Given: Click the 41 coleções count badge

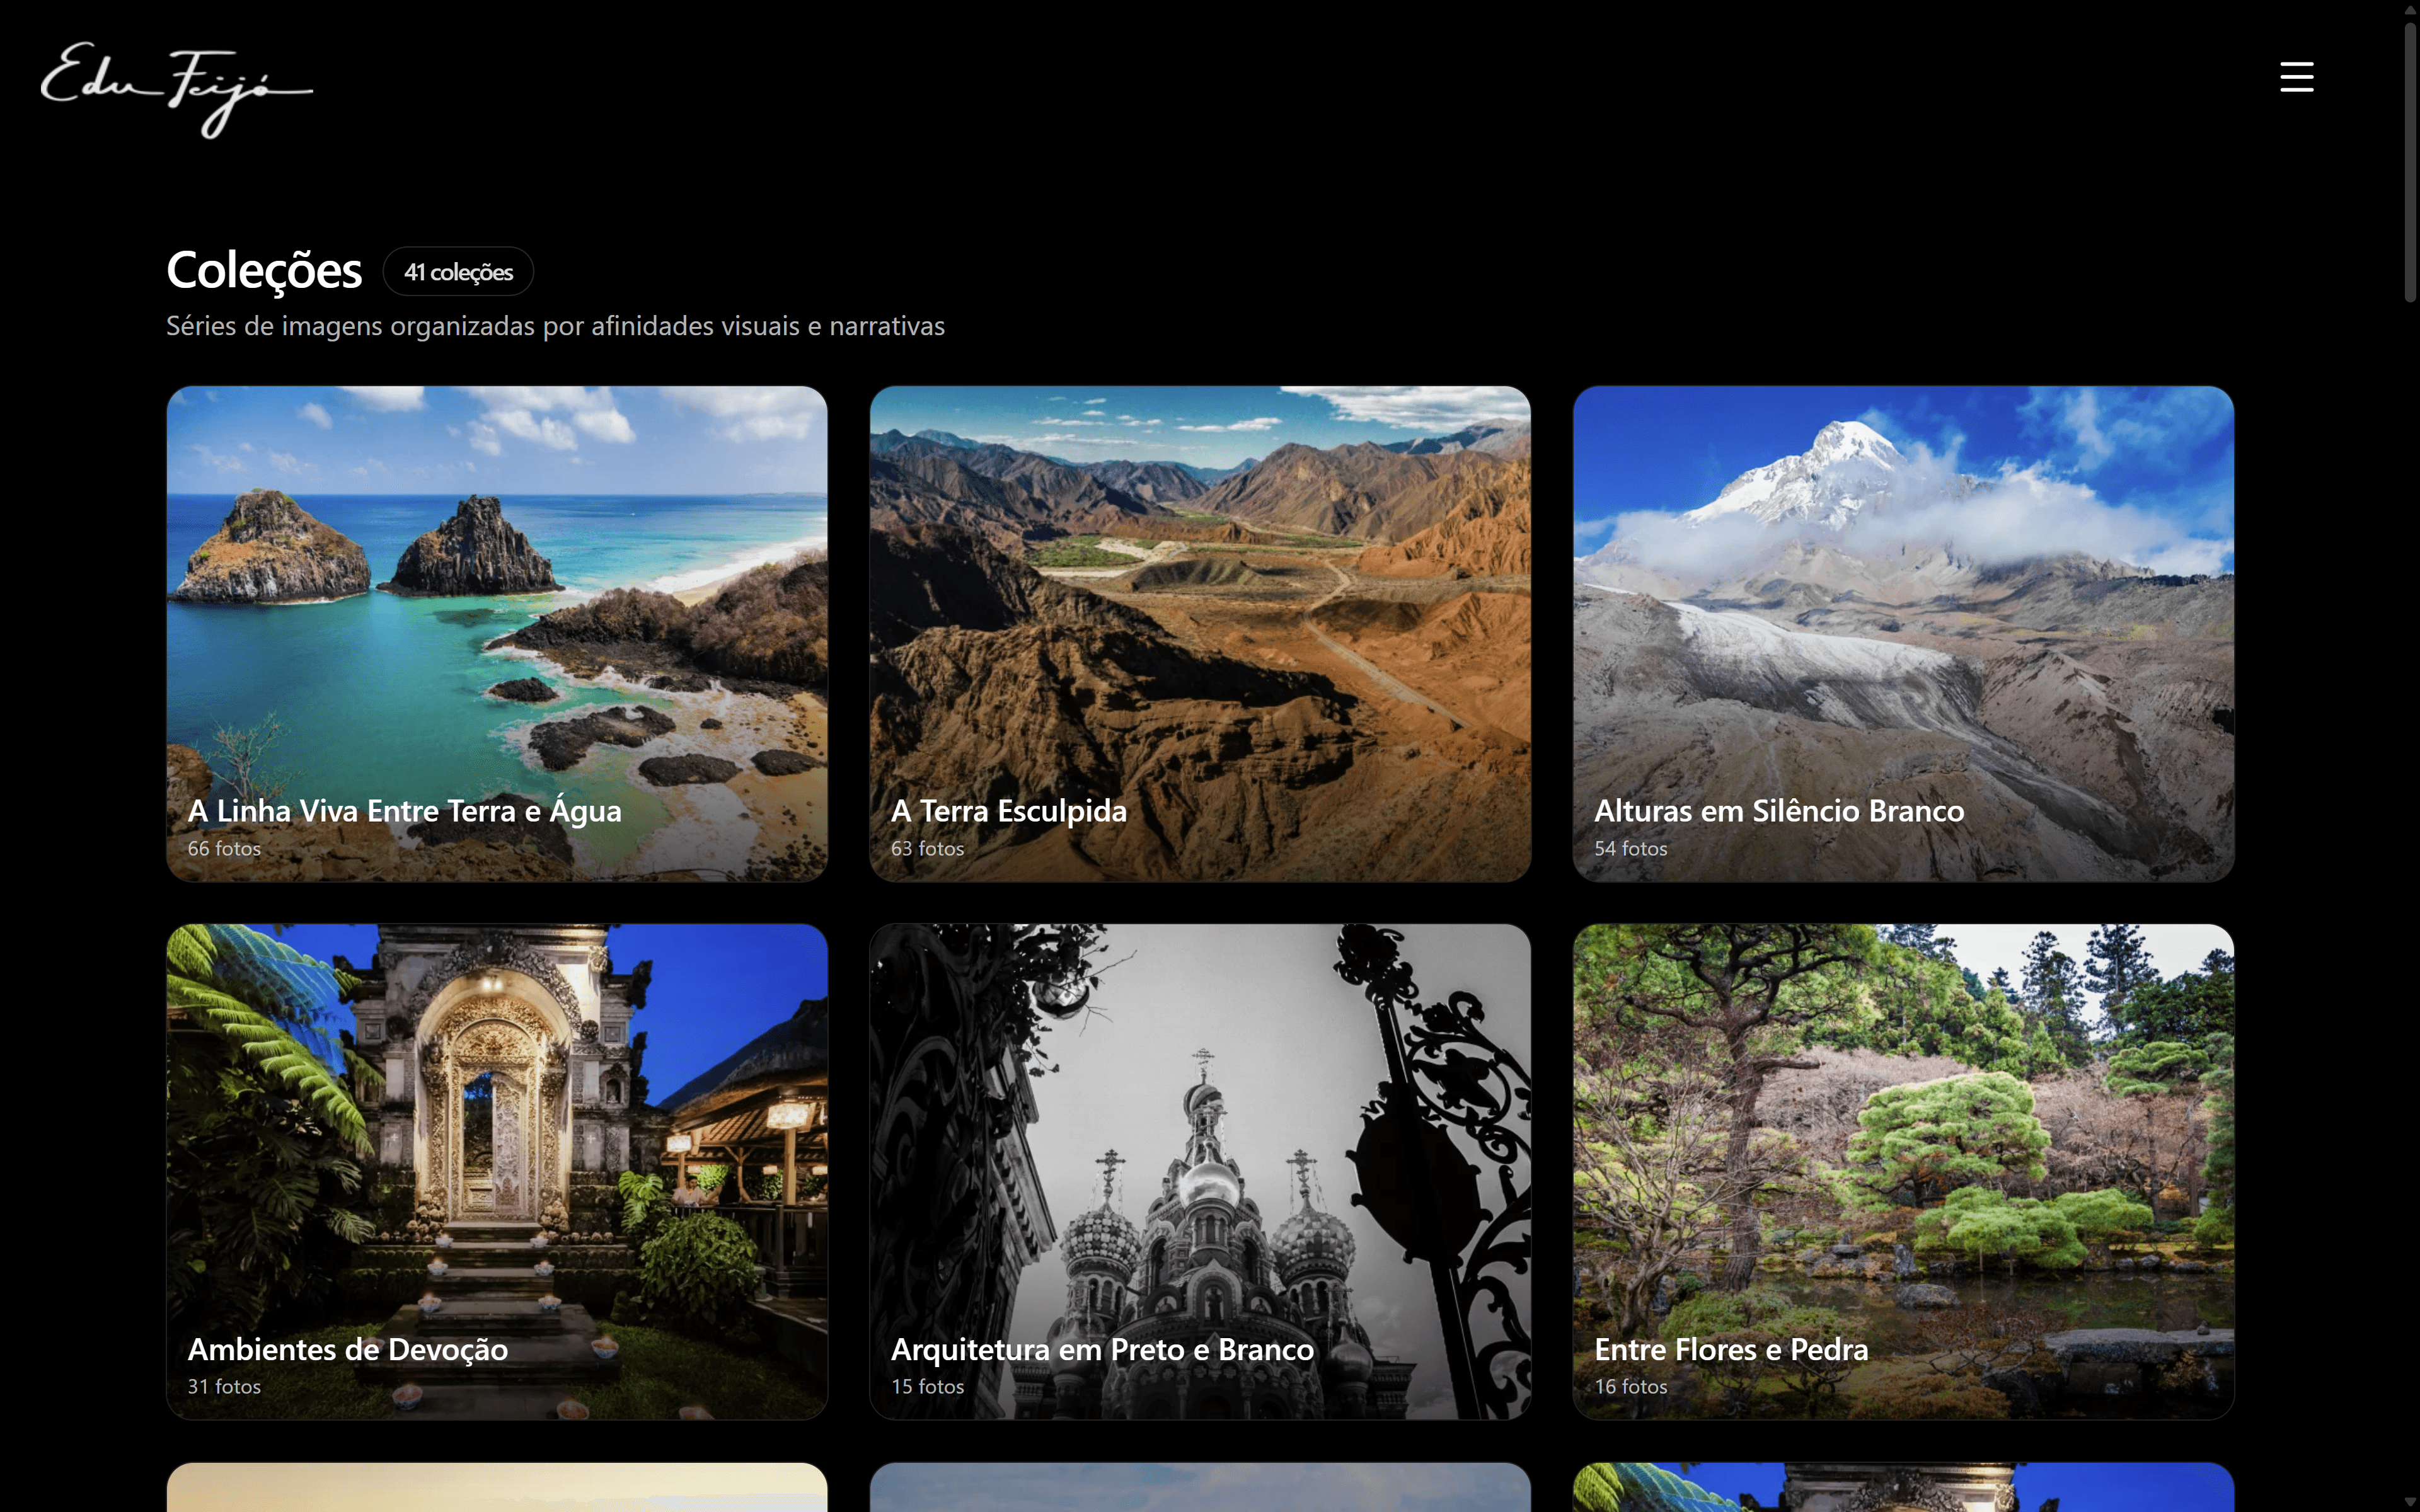Looking at the screenshot, I should coord(458,272).
